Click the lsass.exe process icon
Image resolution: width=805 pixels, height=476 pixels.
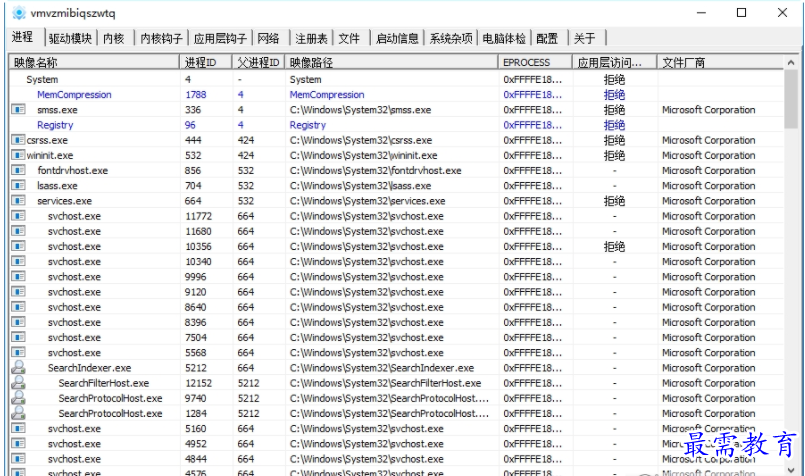[x=18, y=185]
